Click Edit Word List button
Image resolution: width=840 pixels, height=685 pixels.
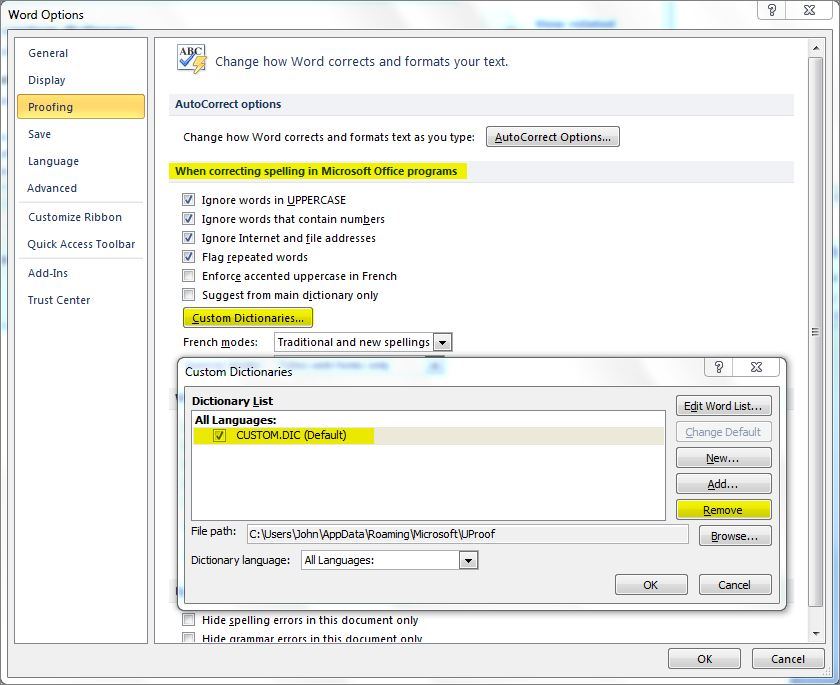pyautogui.click(x=723, y=406)
